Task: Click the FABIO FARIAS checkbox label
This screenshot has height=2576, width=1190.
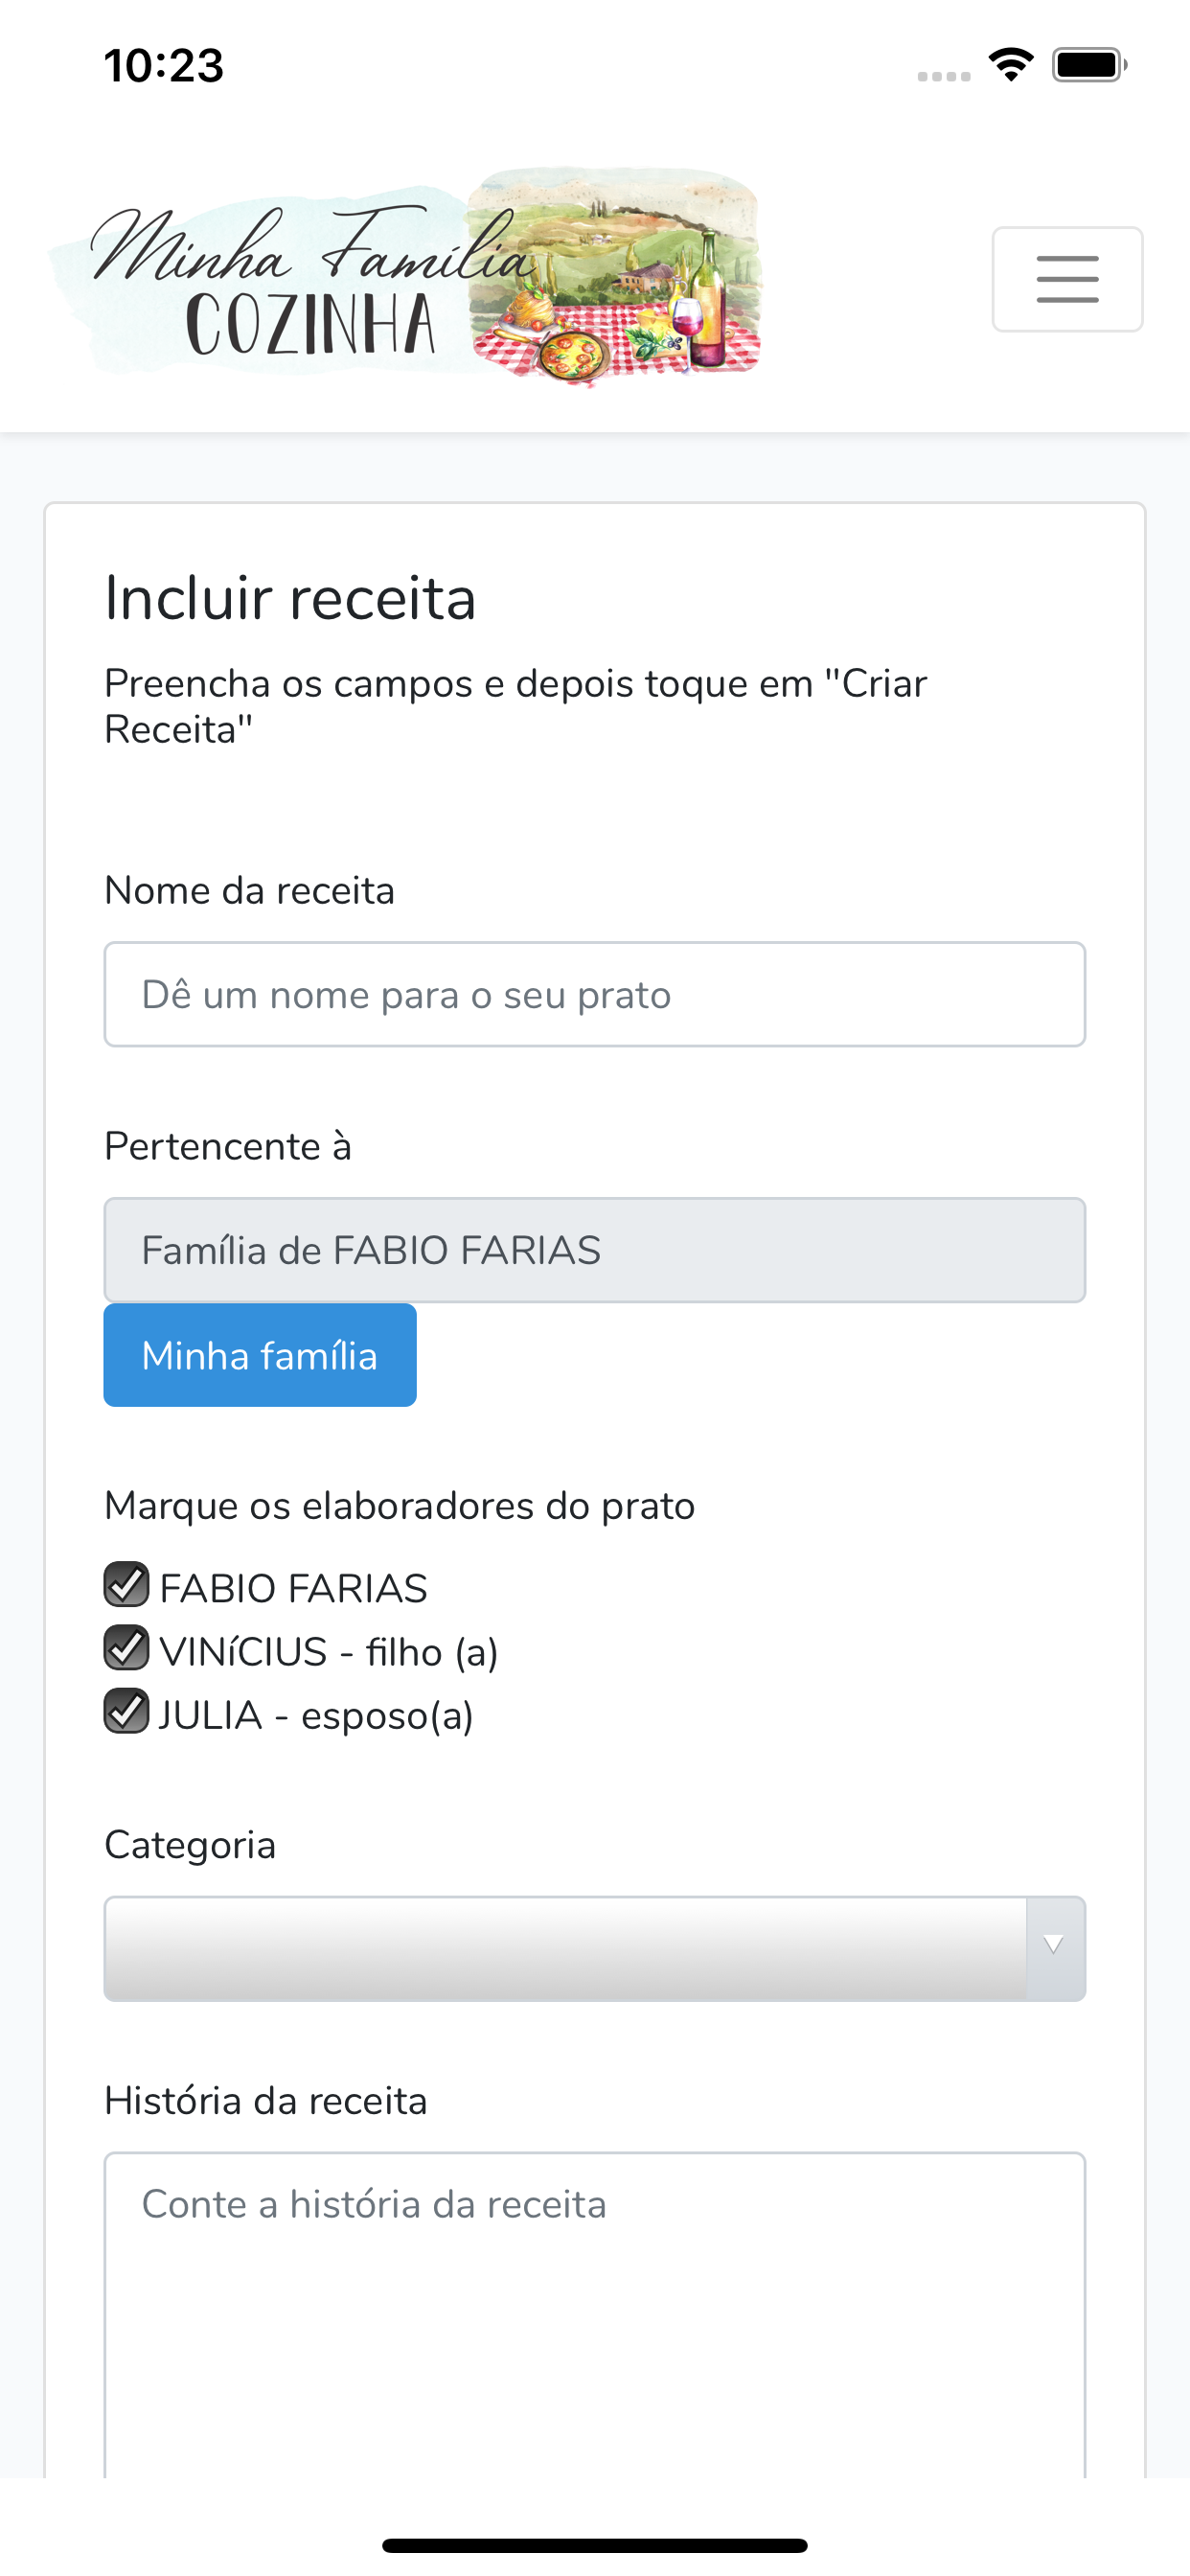Action: coord(293,1589)
